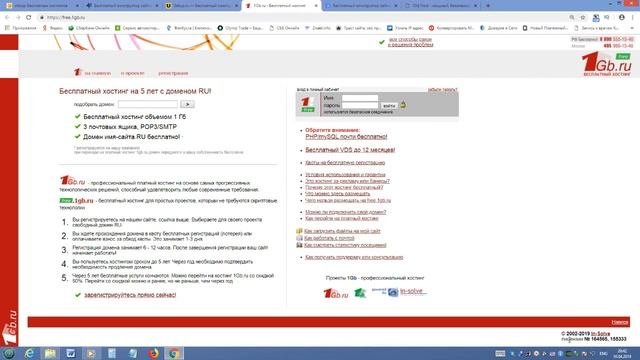Click the address bar URL free.1gb.ru

tap(66, 18)
